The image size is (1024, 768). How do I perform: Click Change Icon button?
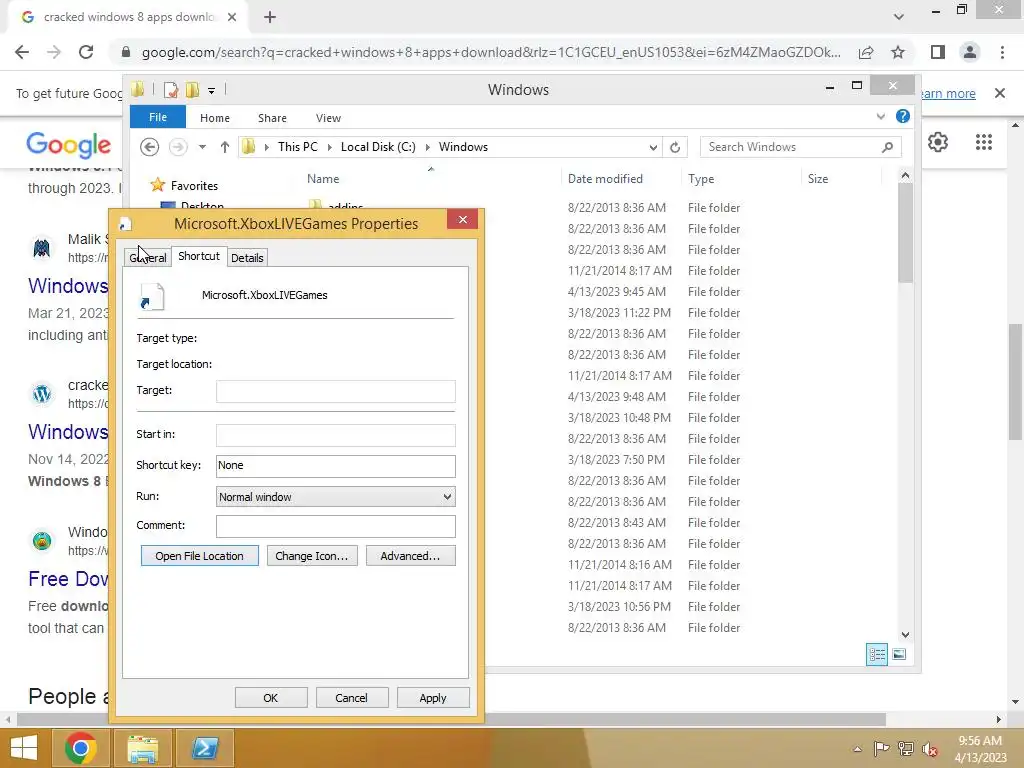click(312, 556)
